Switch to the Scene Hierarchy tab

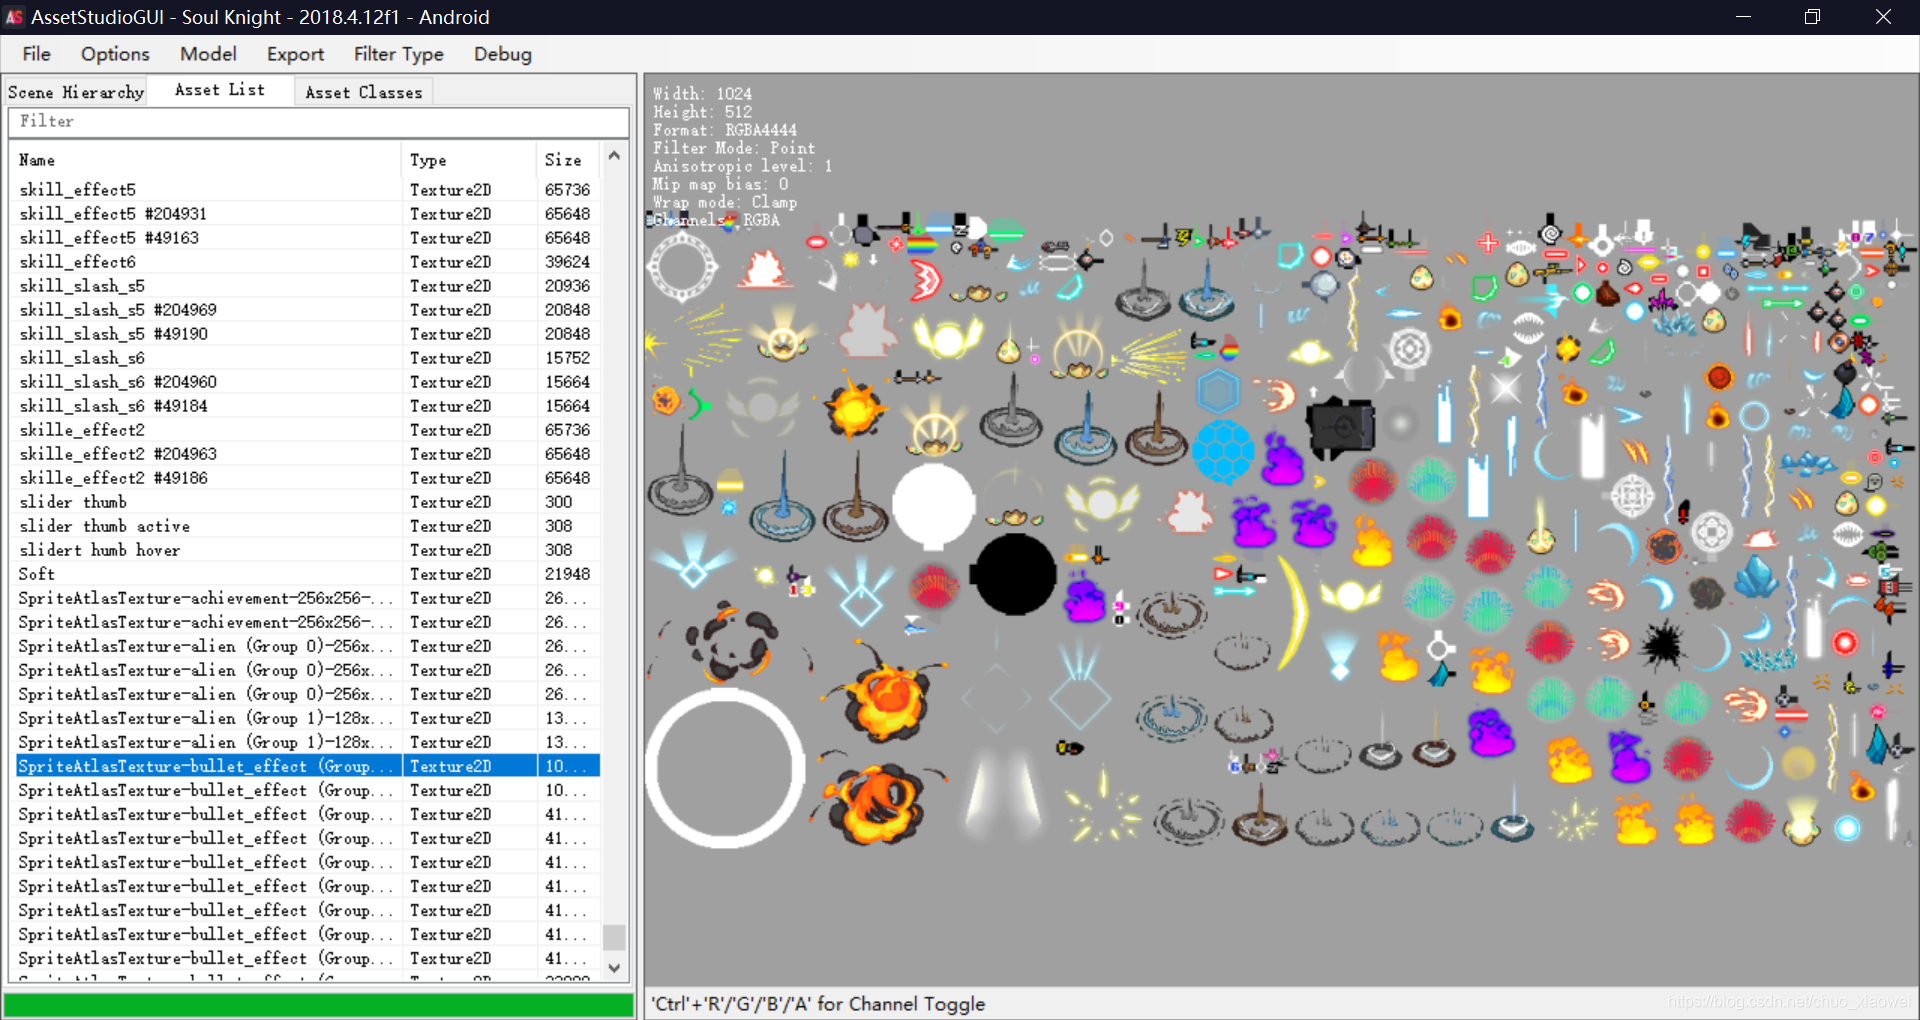coord(76,92)
